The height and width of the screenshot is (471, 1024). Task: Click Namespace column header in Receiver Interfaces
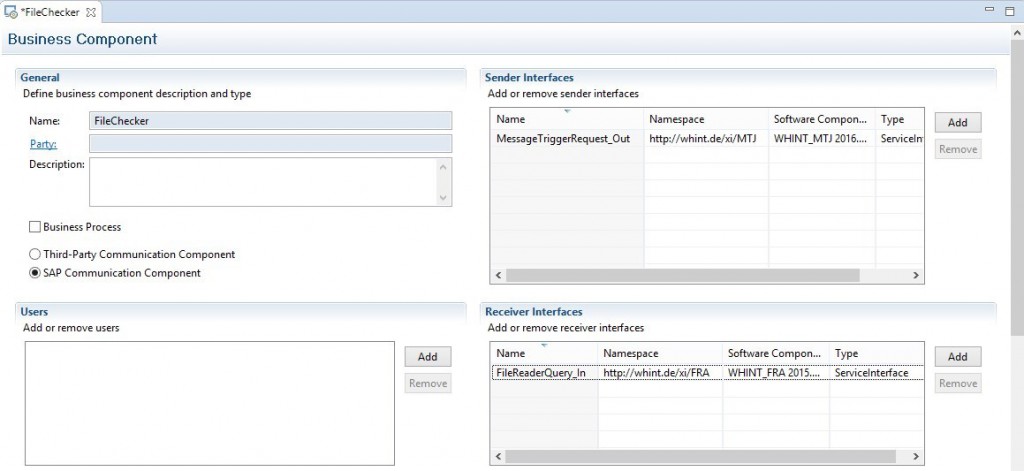pos(660,353)
